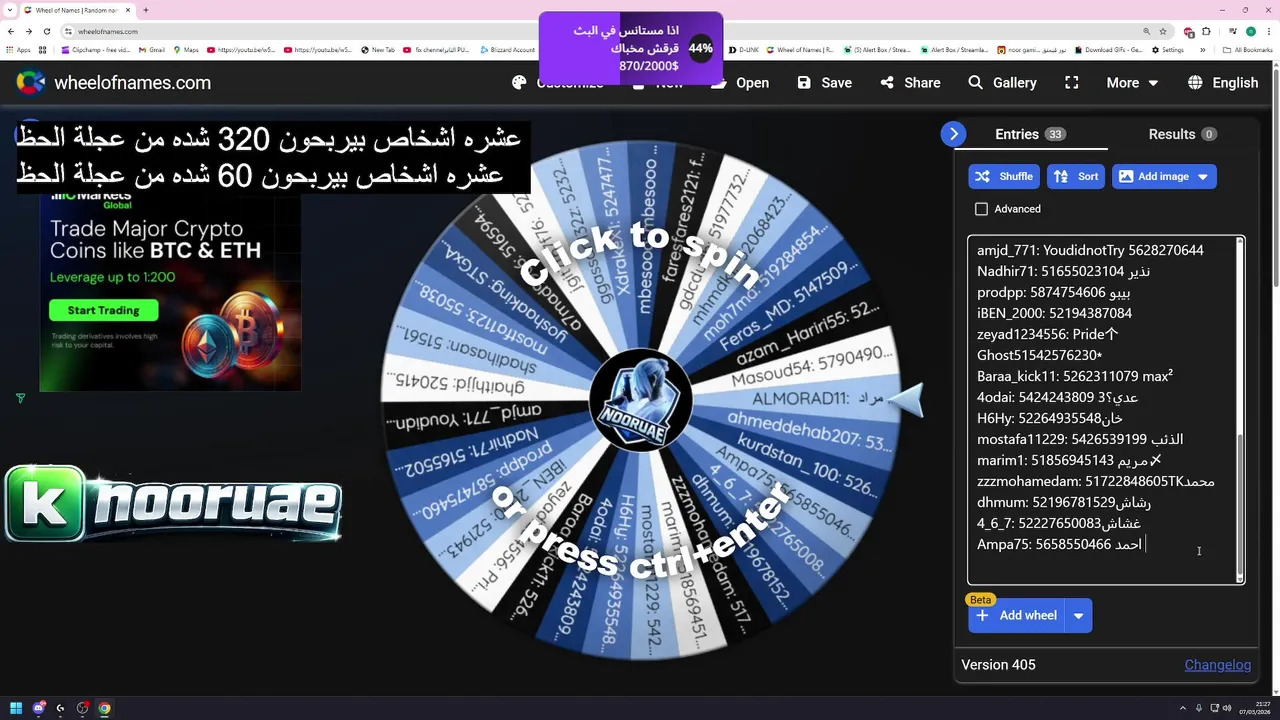Image resolution: width=1280 pixels, height=720 pixels.
Task: Sort the entries alphabetically
Action: pos(1076,176)
